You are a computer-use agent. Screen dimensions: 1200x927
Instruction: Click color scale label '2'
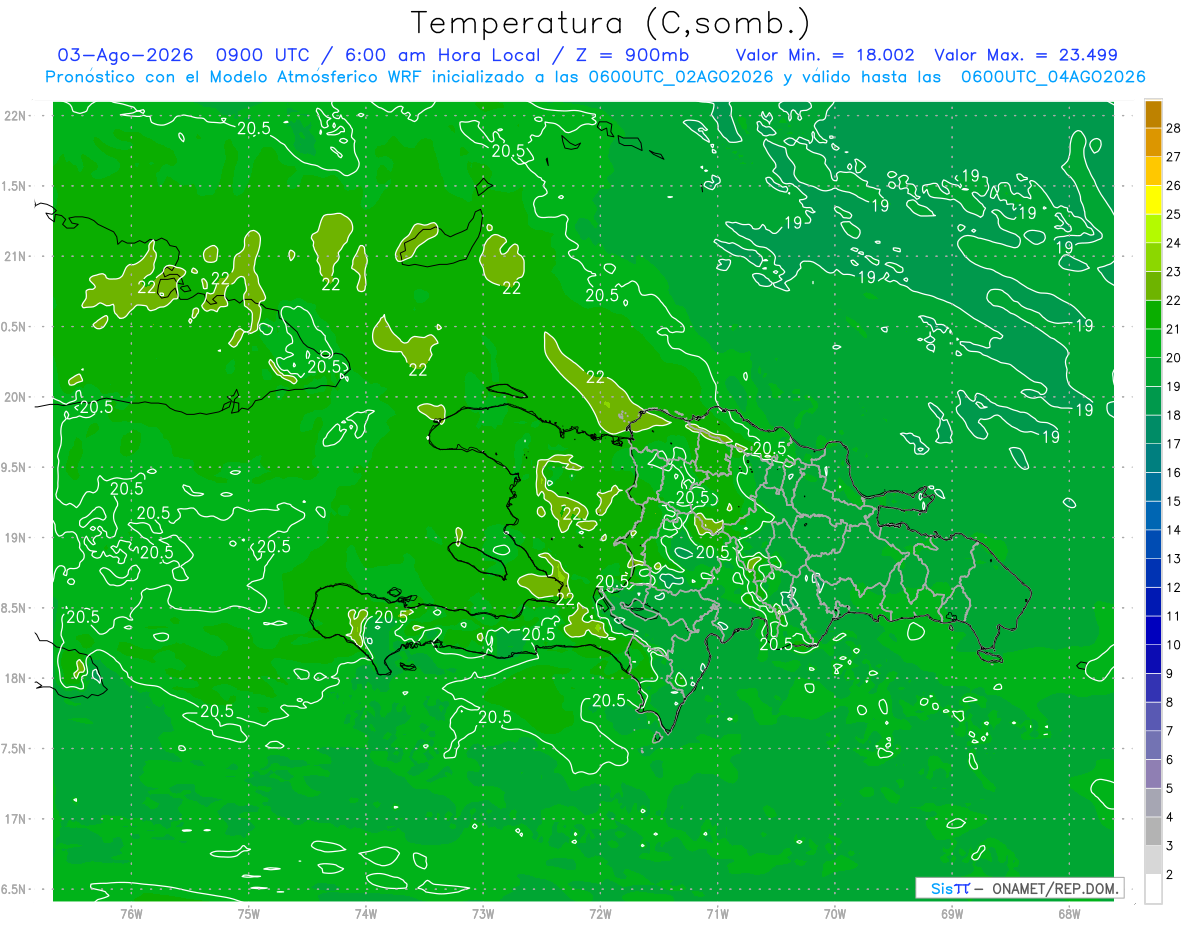click(1171, 875)
